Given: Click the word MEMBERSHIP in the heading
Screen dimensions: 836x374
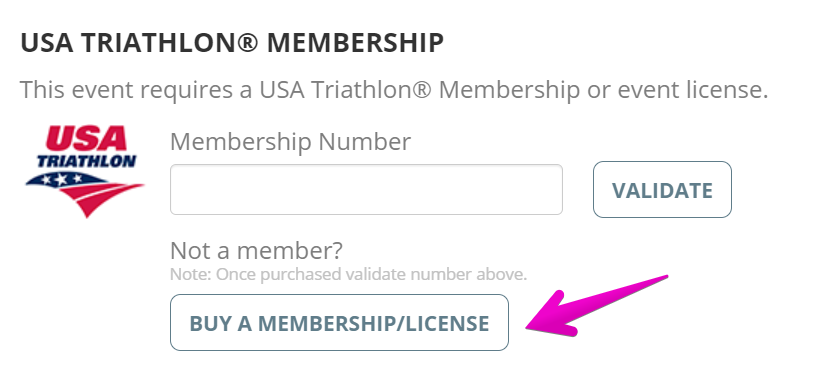Looking at the screenshot, I should point(355,43).
